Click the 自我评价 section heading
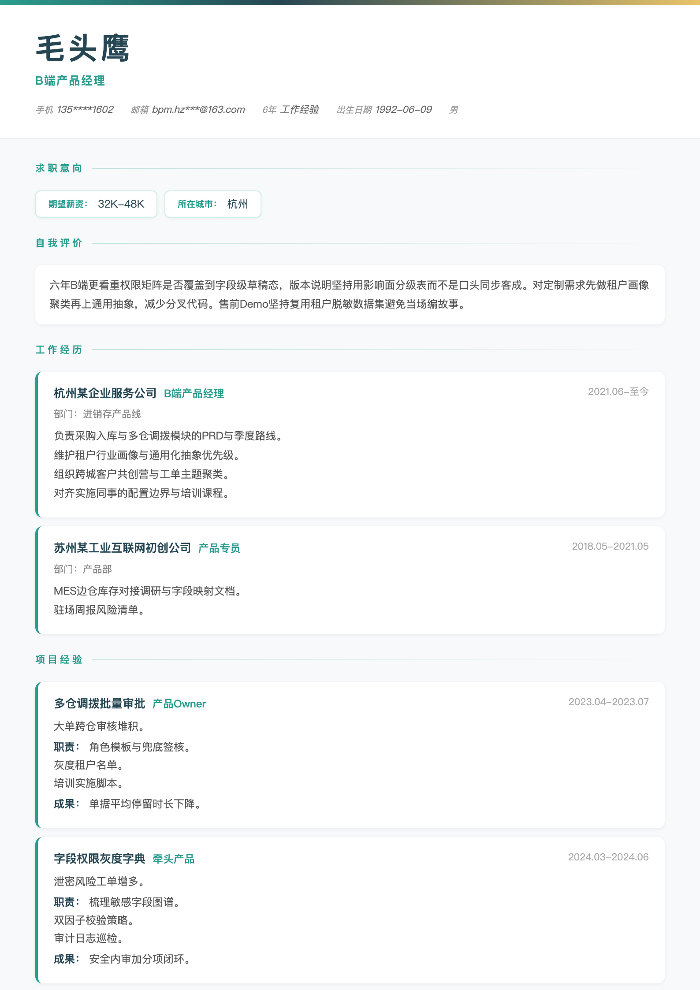 59,242
